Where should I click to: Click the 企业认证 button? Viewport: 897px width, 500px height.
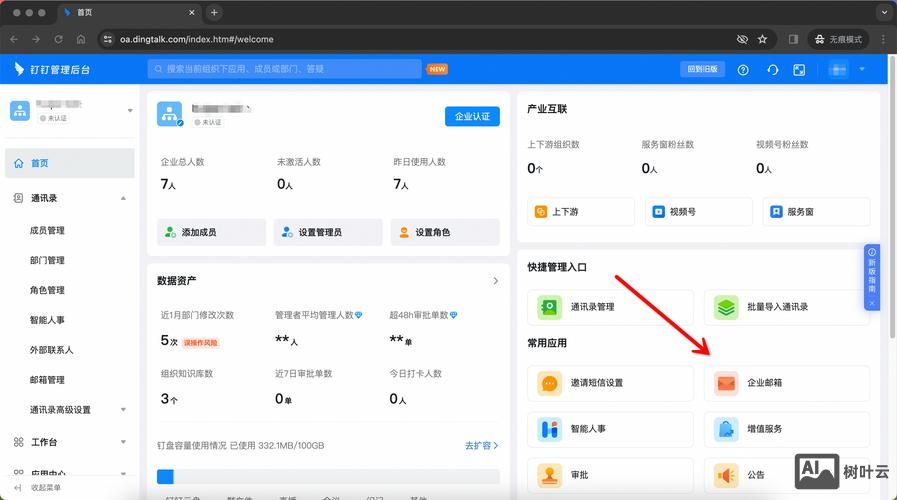[472, 116]
